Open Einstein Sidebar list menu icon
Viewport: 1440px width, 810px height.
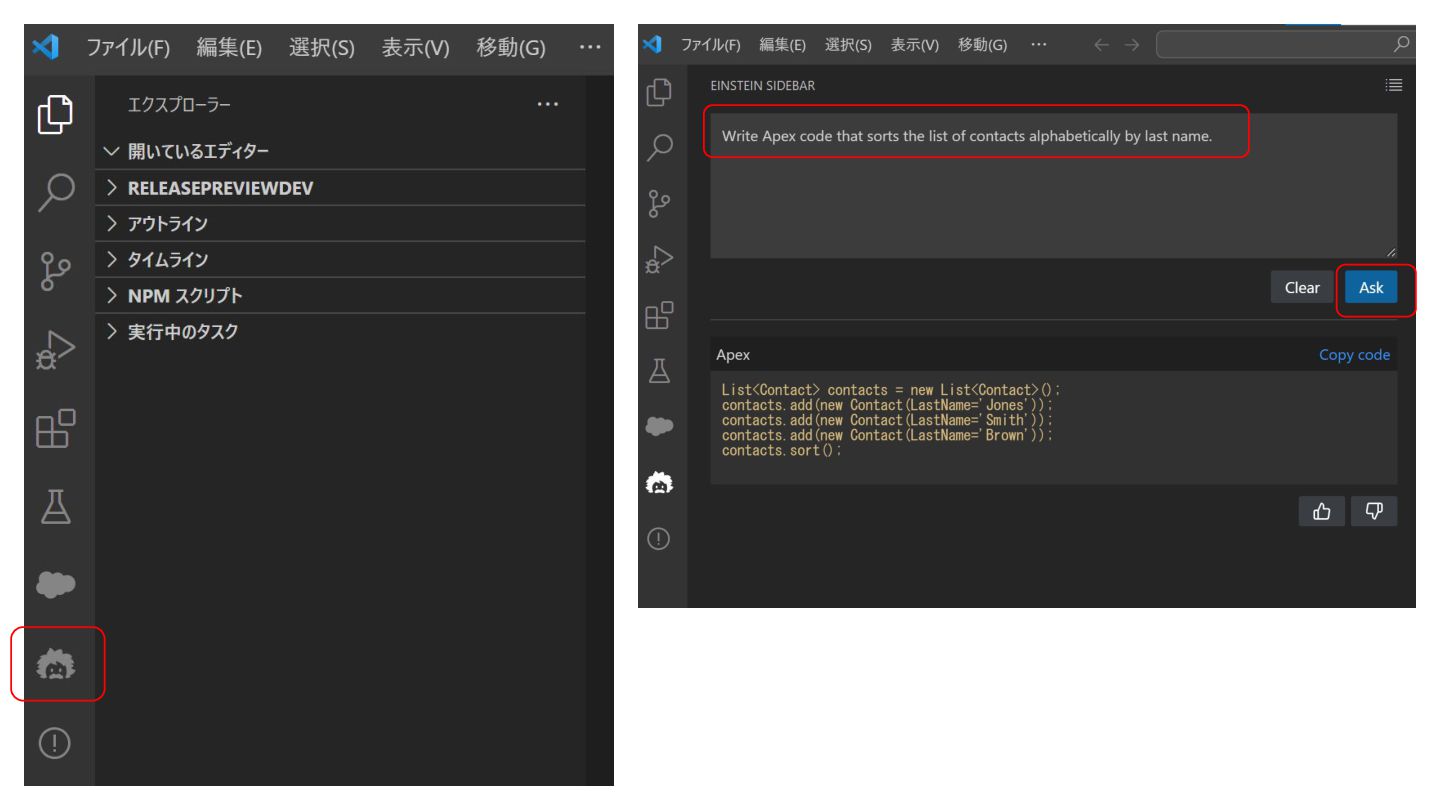point(1394,86)
